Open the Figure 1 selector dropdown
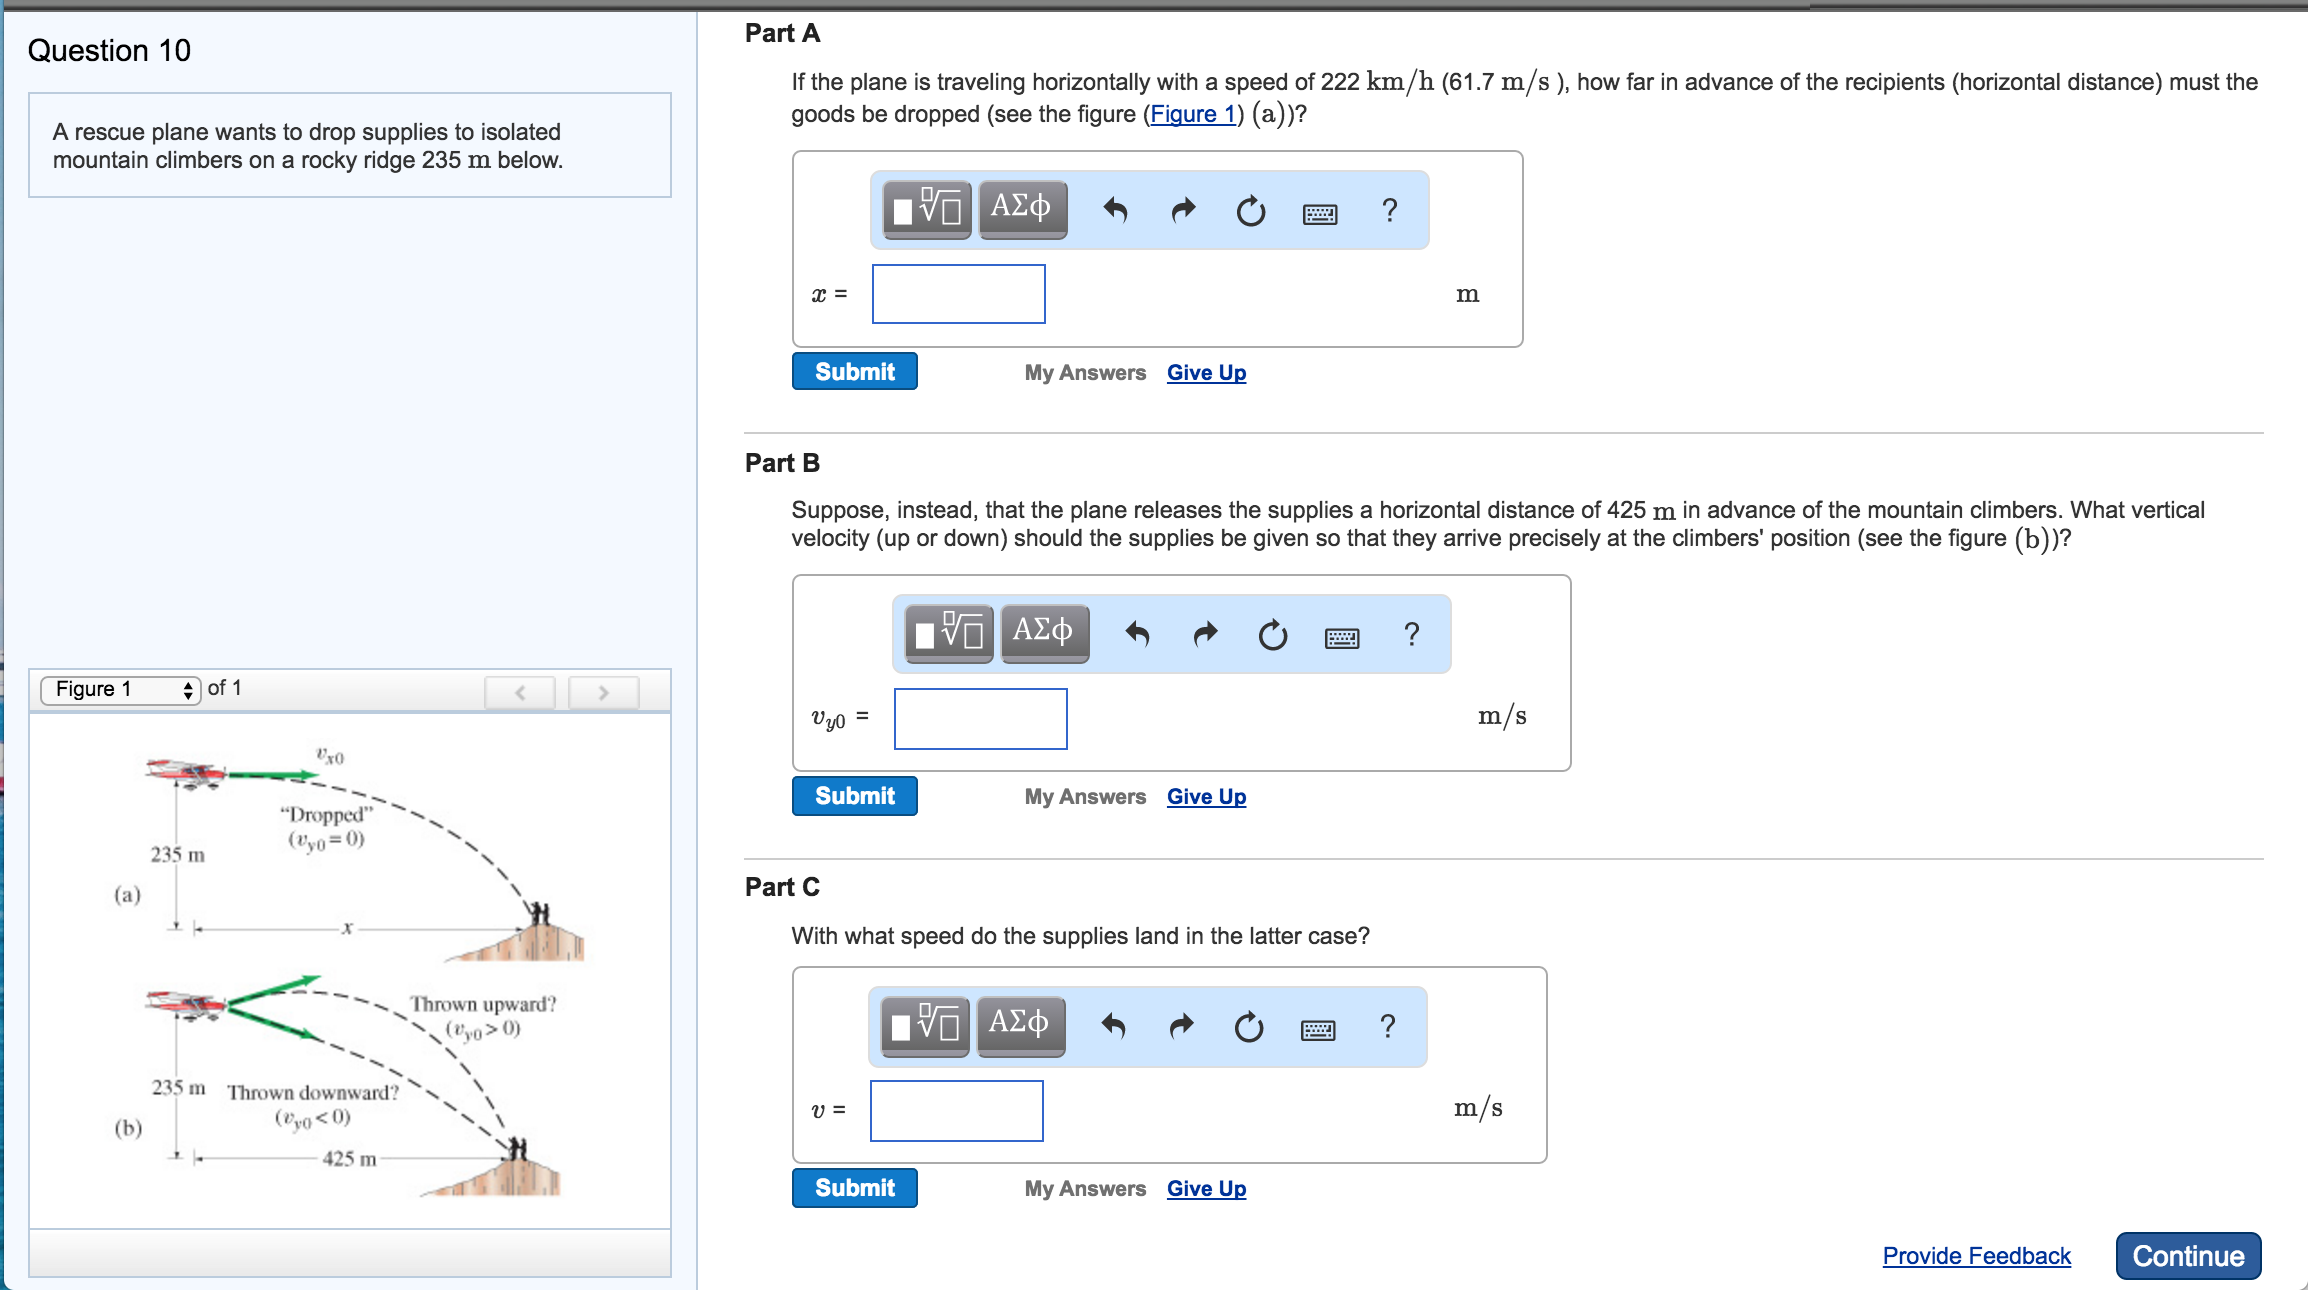2308x1290 pixels. (x=120, y=689)
